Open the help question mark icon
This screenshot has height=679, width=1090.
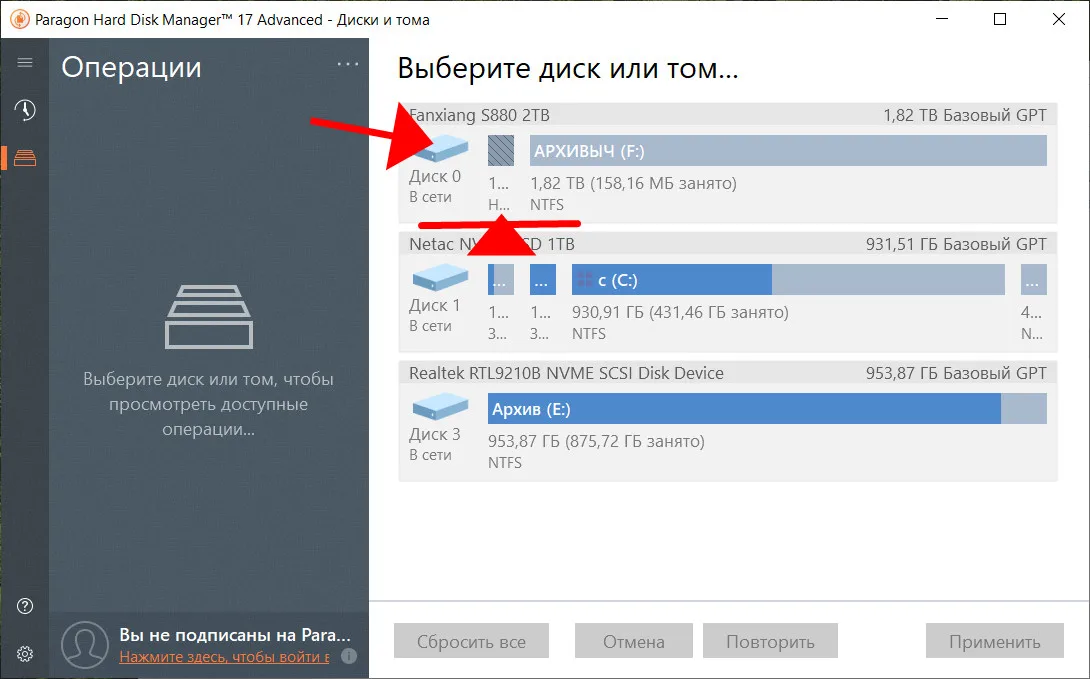point(25,606)
